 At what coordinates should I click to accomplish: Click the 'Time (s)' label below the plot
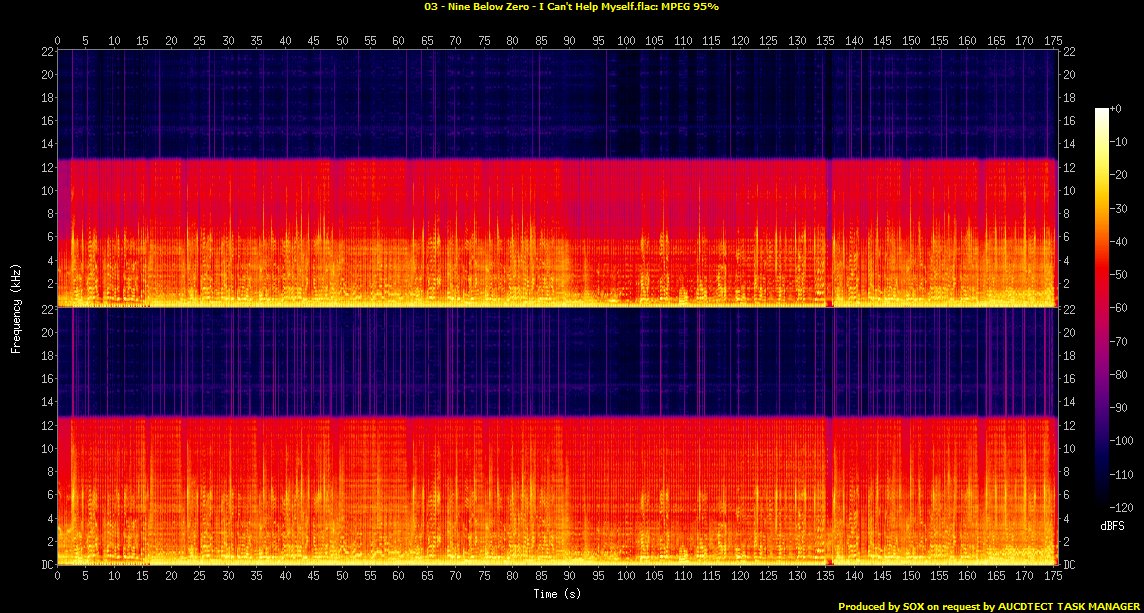557,594
